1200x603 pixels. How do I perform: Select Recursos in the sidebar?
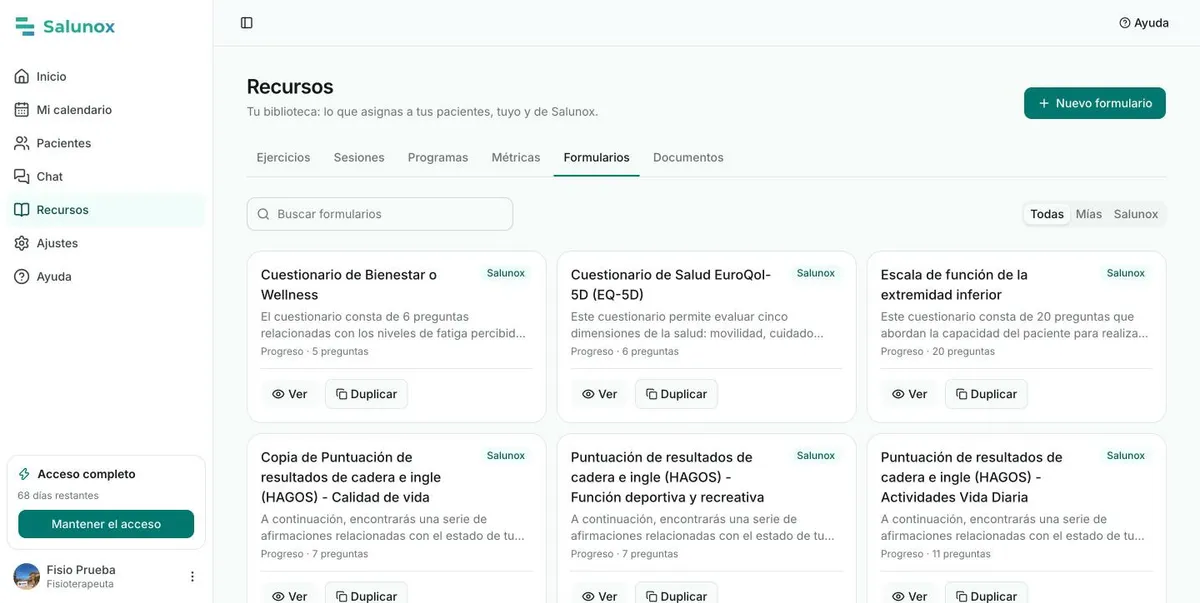tap(104, 210)
